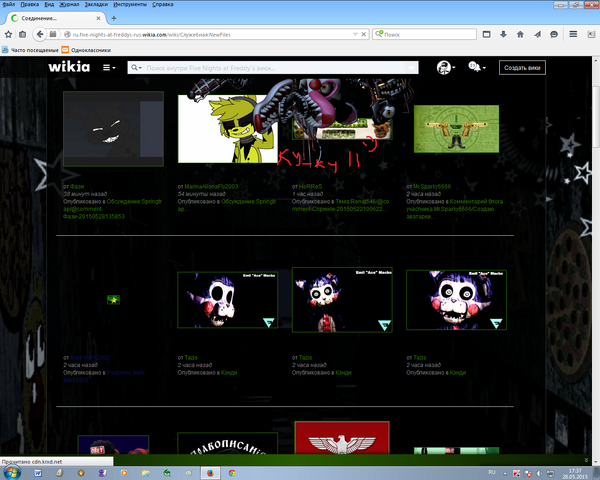
Task: Expand the Wikia hub navigation menu
Action: pyautogui.click(x=109, y=67)
